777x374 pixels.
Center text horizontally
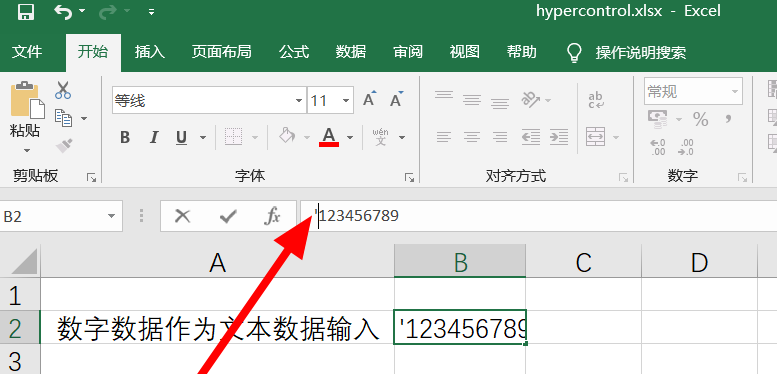(472, 137)
